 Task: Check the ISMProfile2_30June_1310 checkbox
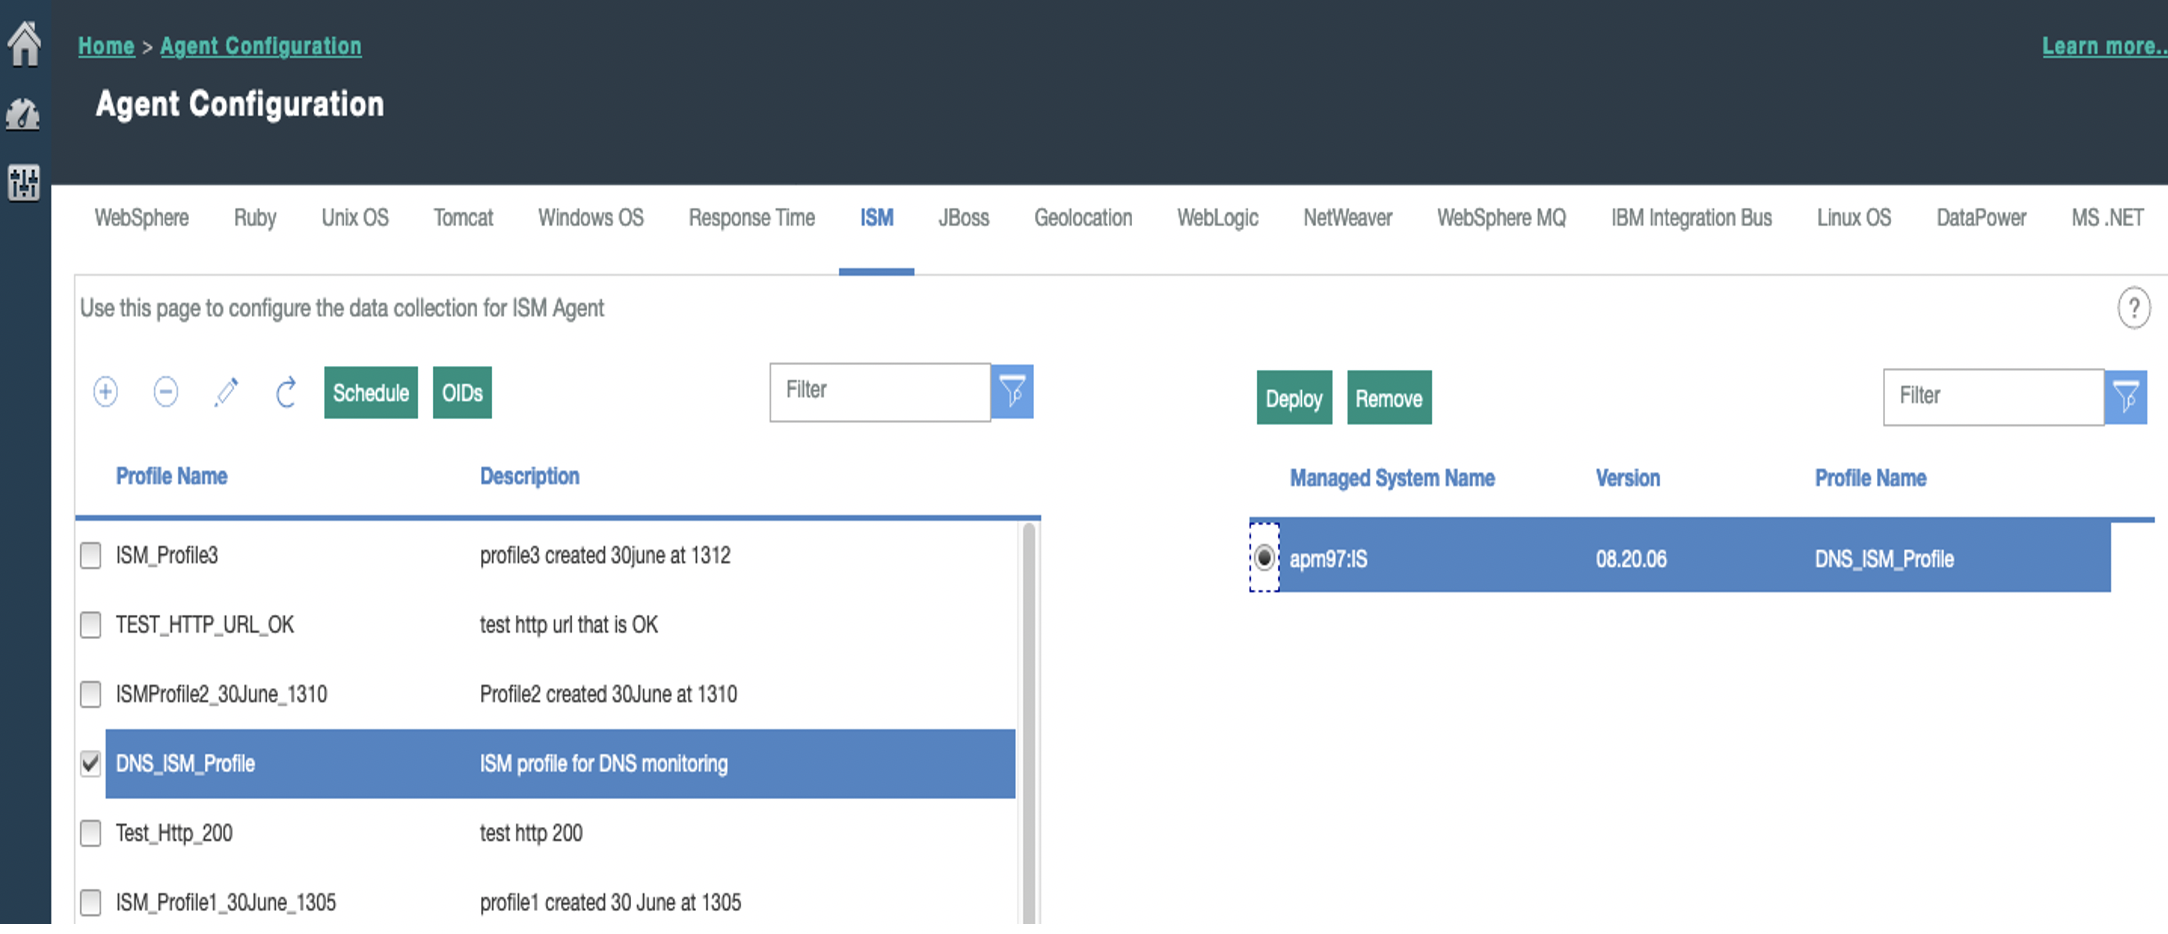click(x=91, y=694)
